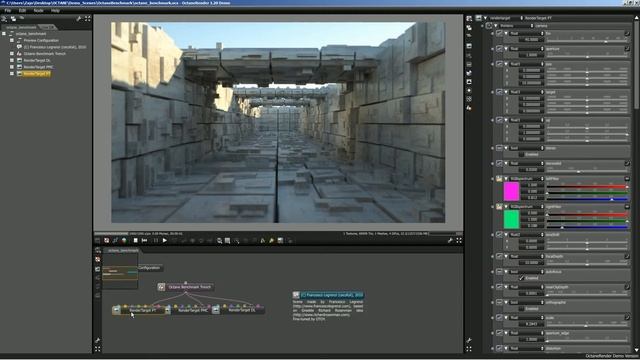Viewport: 640px width, 360px height.
Task: Click the fov value input field
Action: (531, 40)
